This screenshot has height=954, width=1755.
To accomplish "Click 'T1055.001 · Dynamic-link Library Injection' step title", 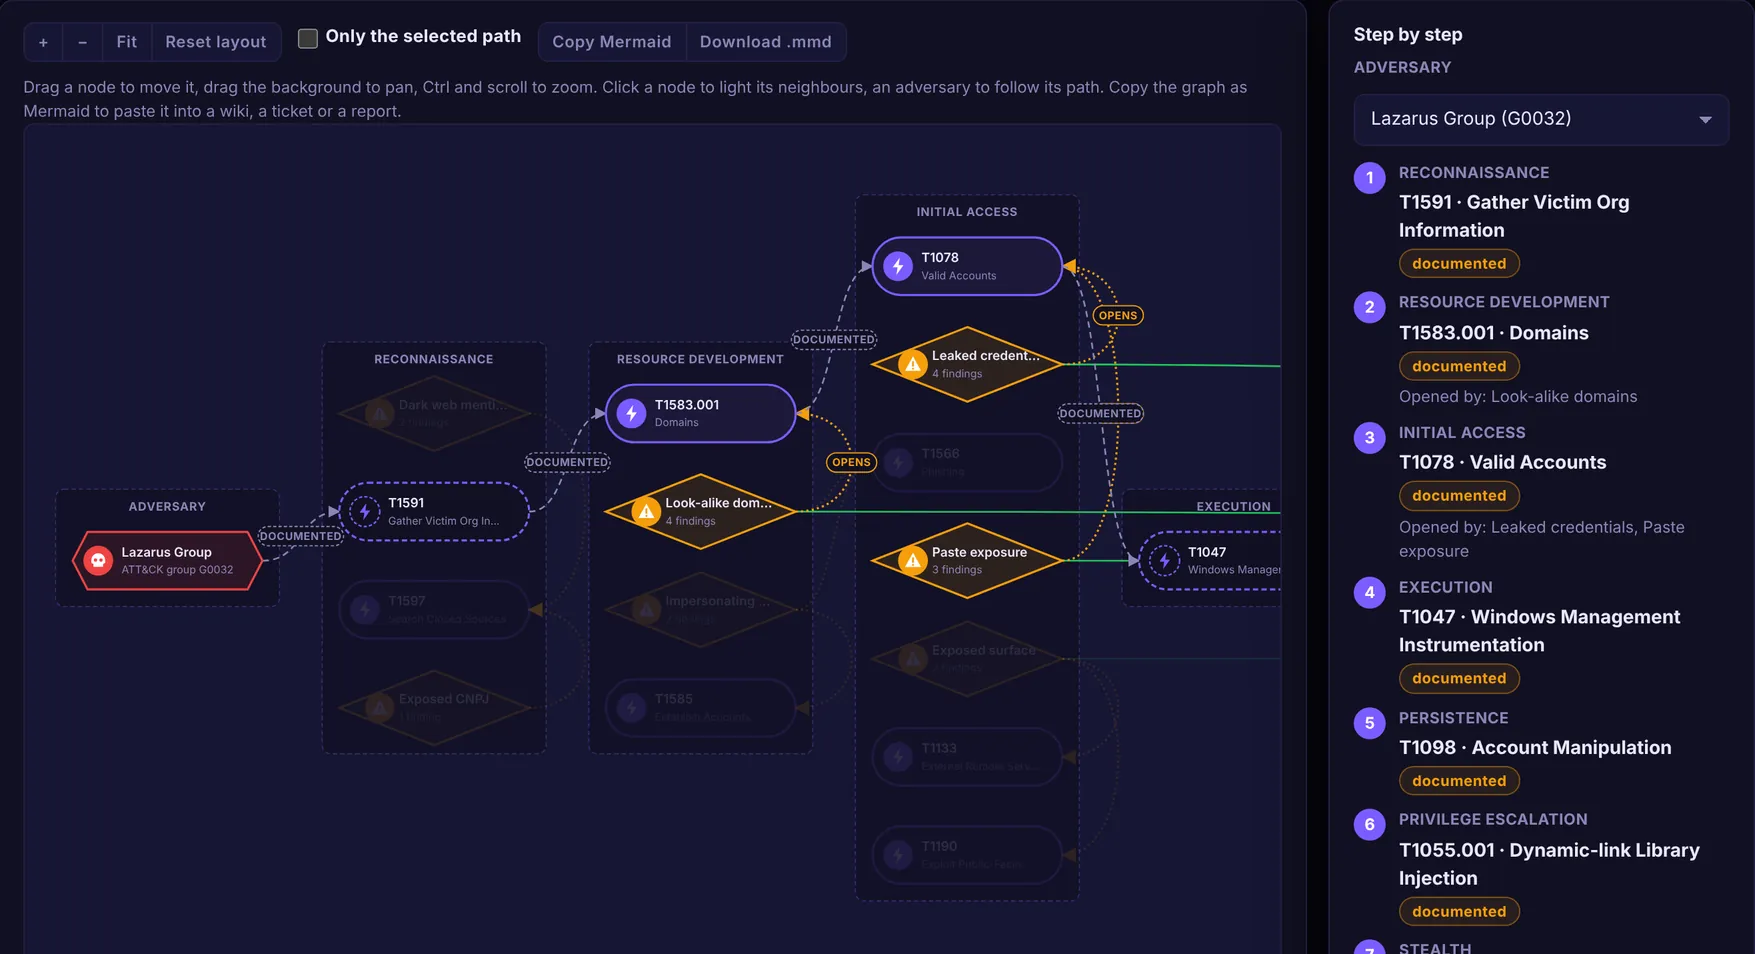I will (x=1549, y=864).
